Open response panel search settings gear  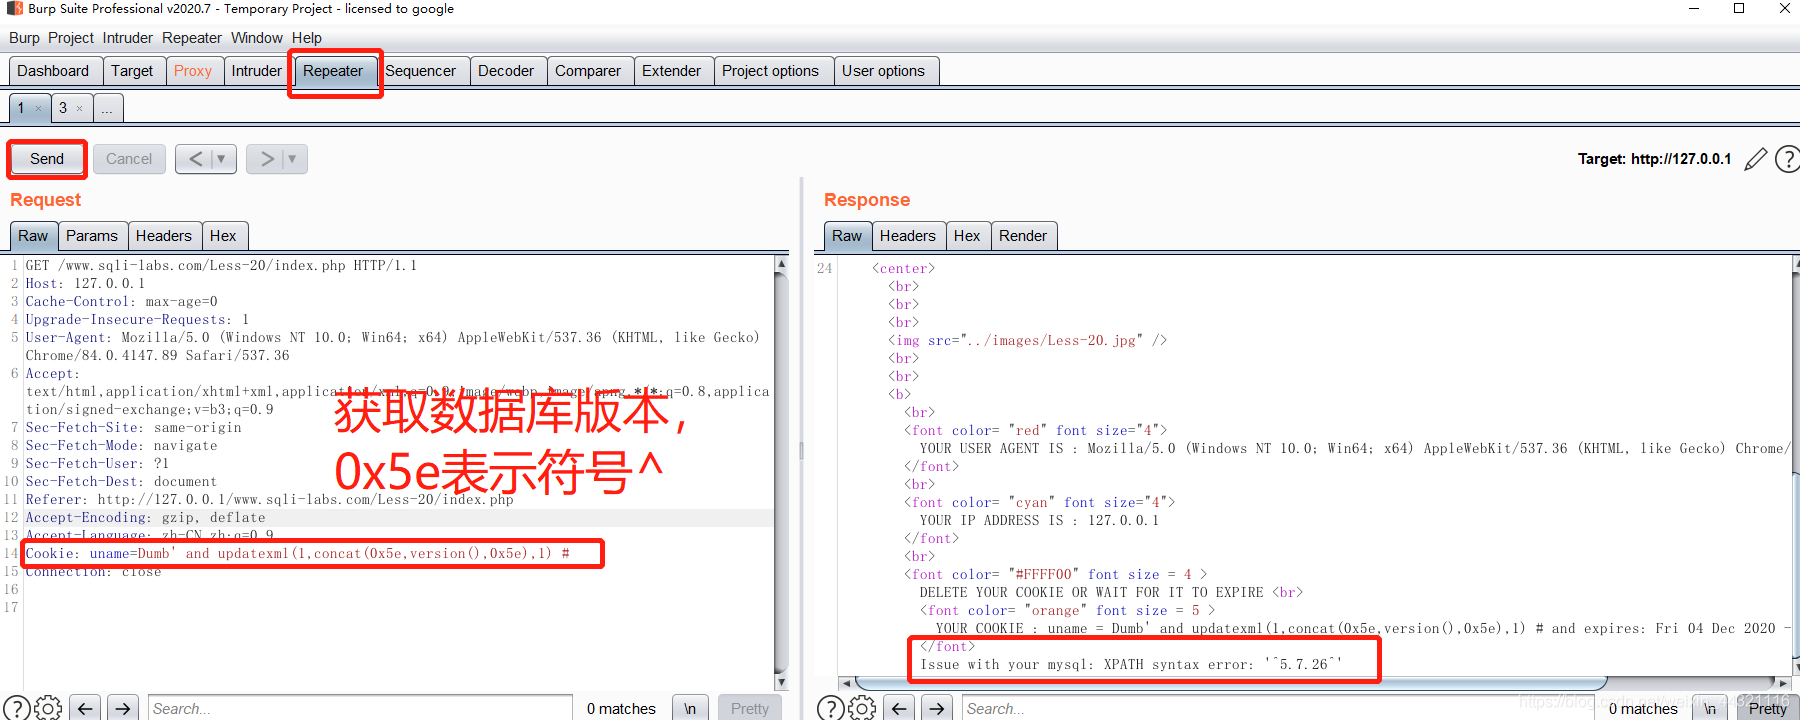pyautogui.click(x=862, y=708)
